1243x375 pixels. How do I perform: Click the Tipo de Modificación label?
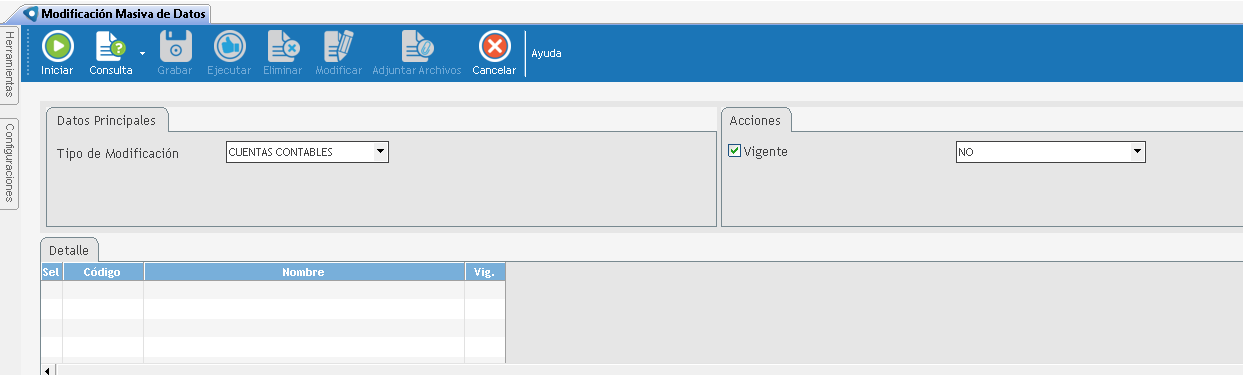[x=118, y=153]
